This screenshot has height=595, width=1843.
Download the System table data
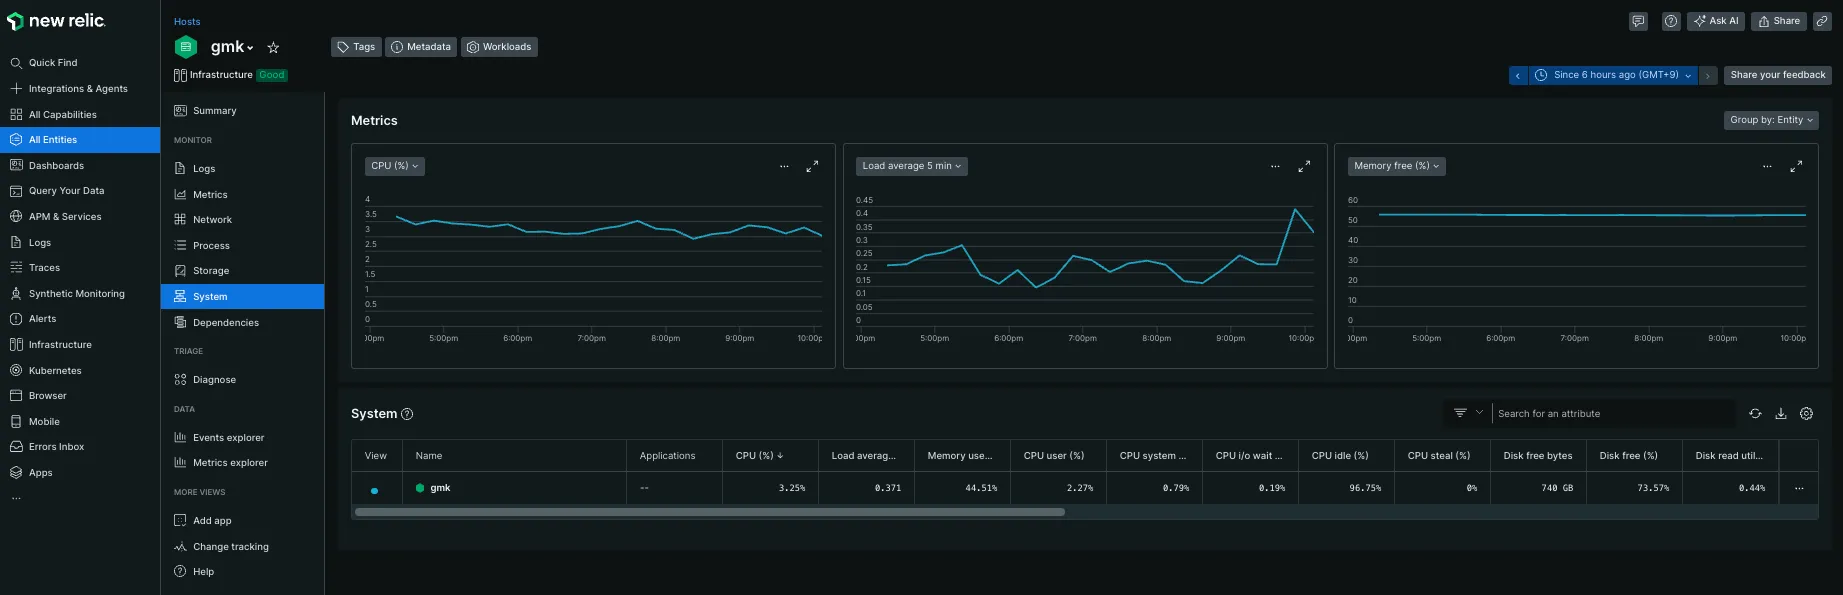[x=1781, y=414]
